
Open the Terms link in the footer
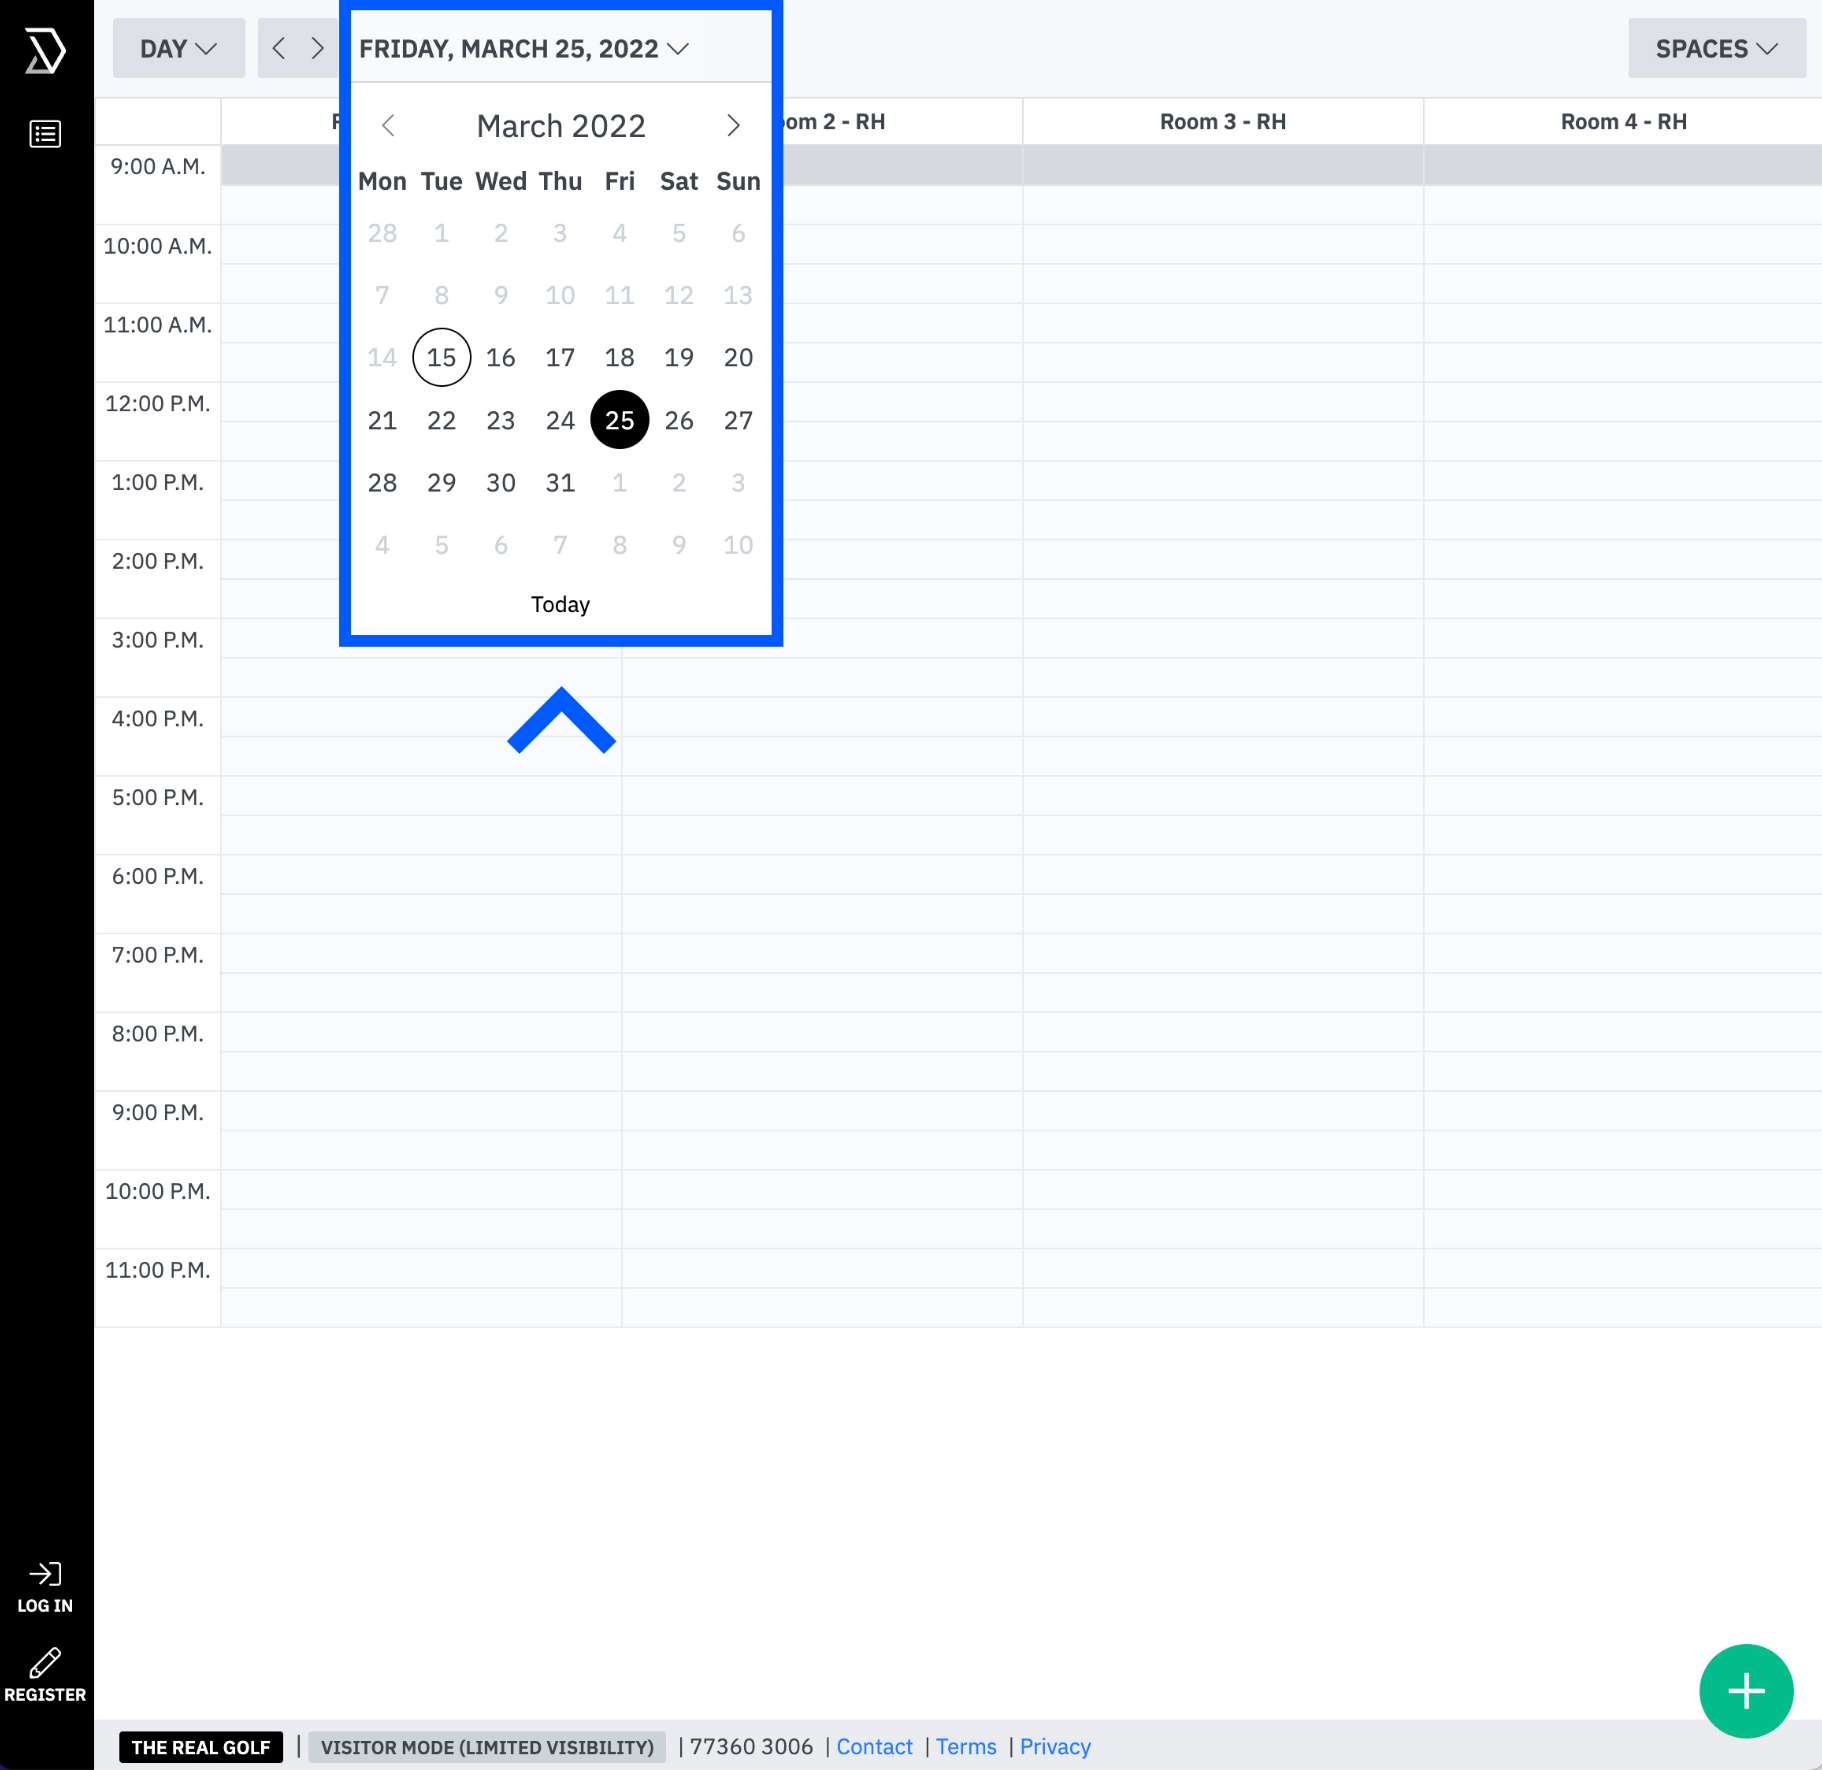tap(966, 1746)
